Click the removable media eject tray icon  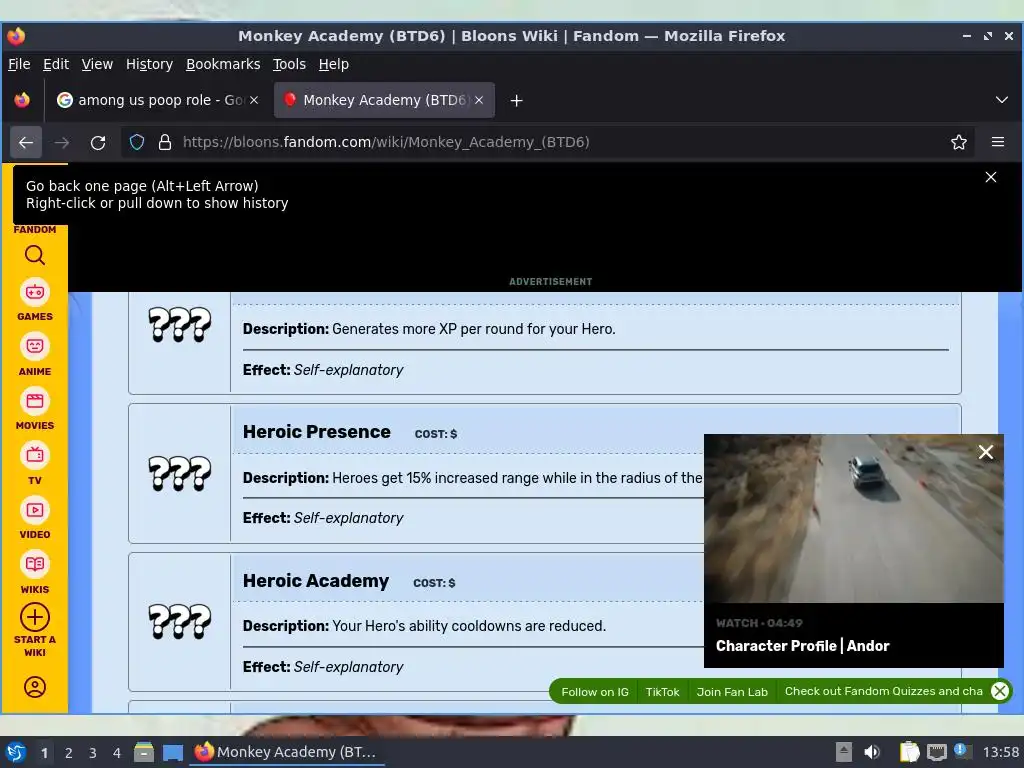pos(844,752)
